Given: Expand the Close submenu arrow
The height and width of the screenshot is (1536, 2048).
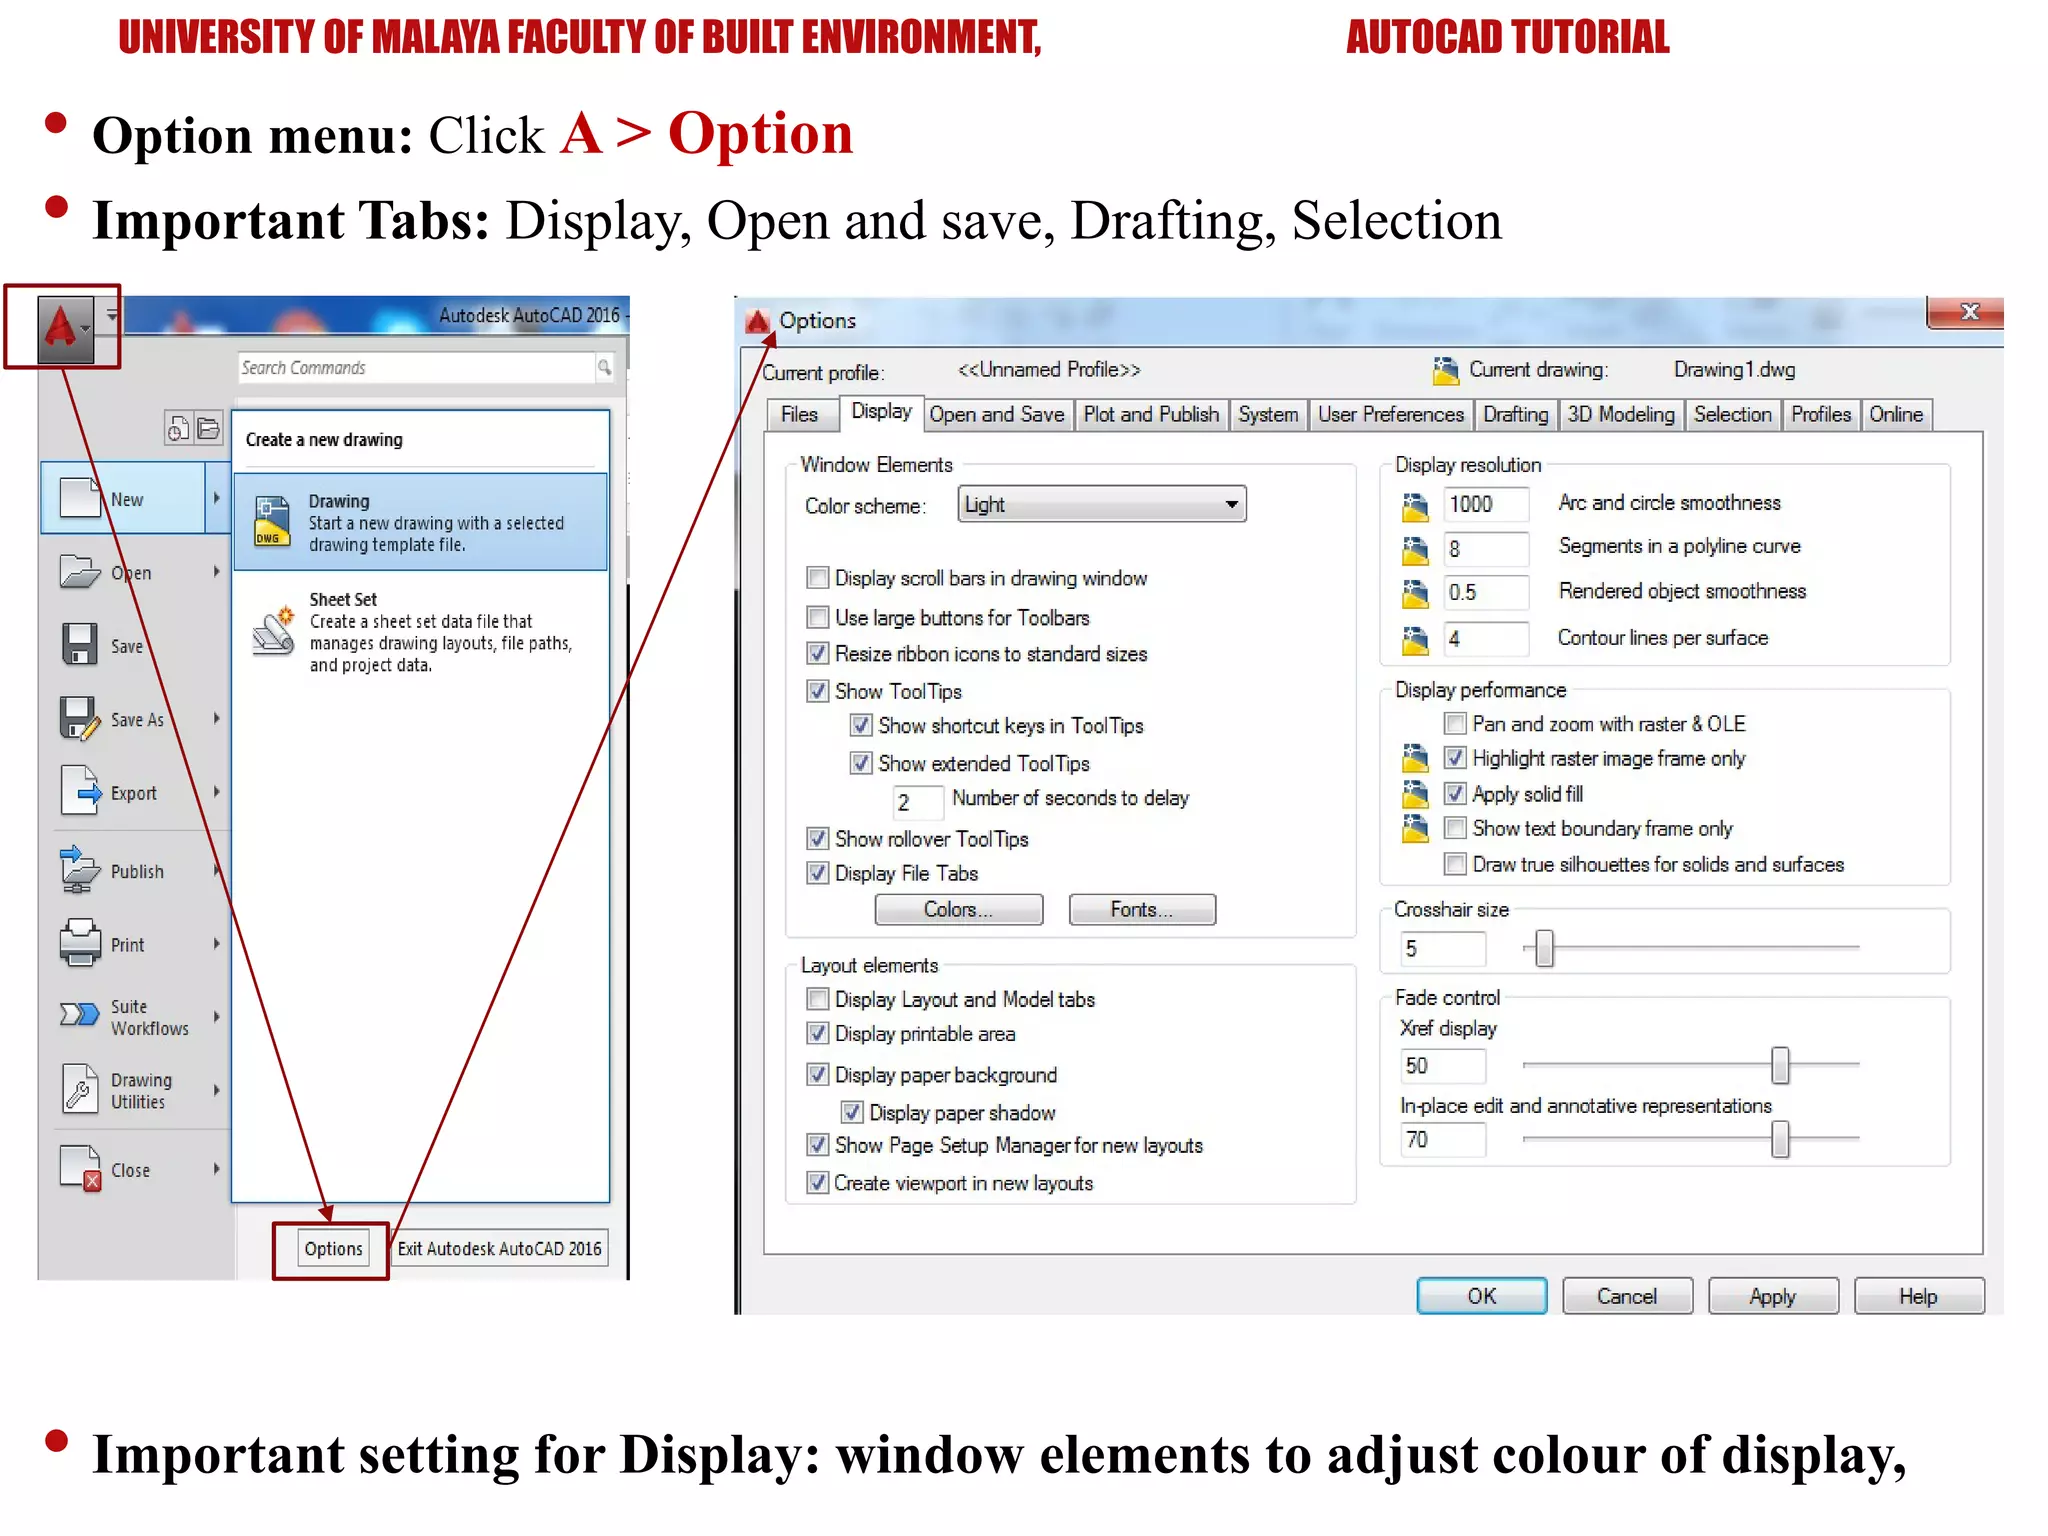Looking at the screenshot, I should [216, 1168].
